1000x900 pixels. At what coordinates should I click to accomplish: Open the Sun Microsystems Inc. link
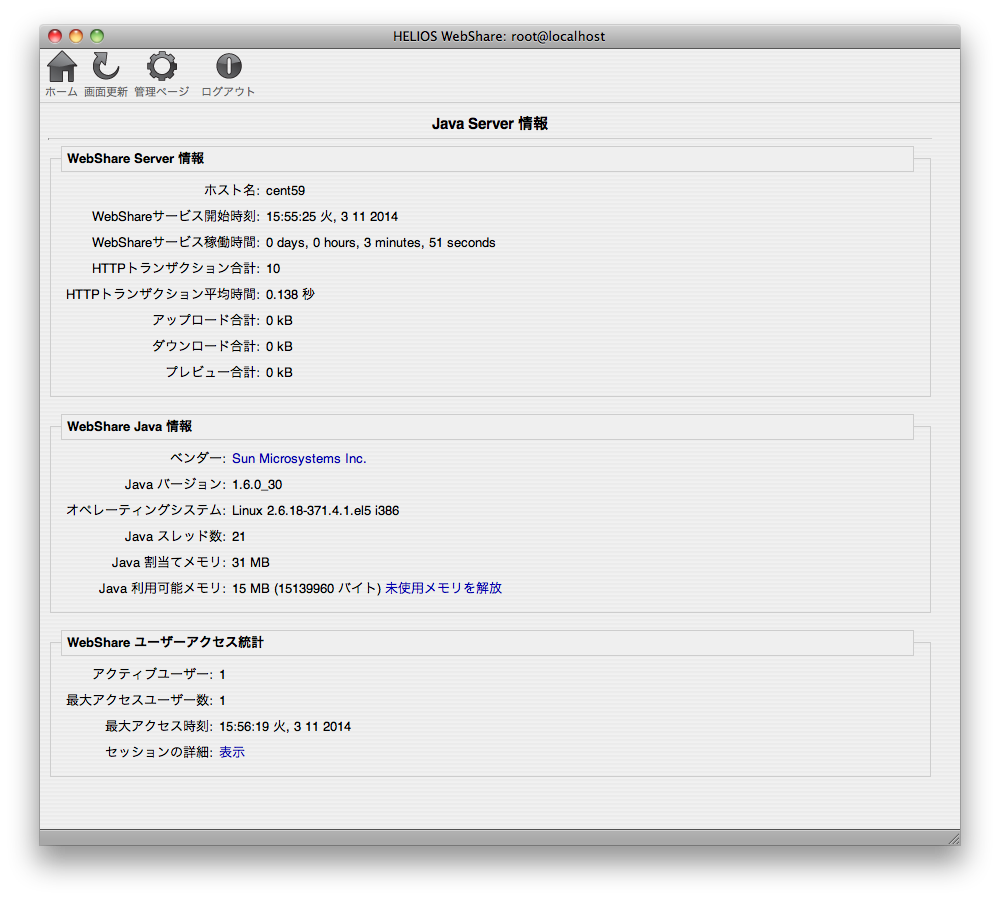tap(299, 459)
